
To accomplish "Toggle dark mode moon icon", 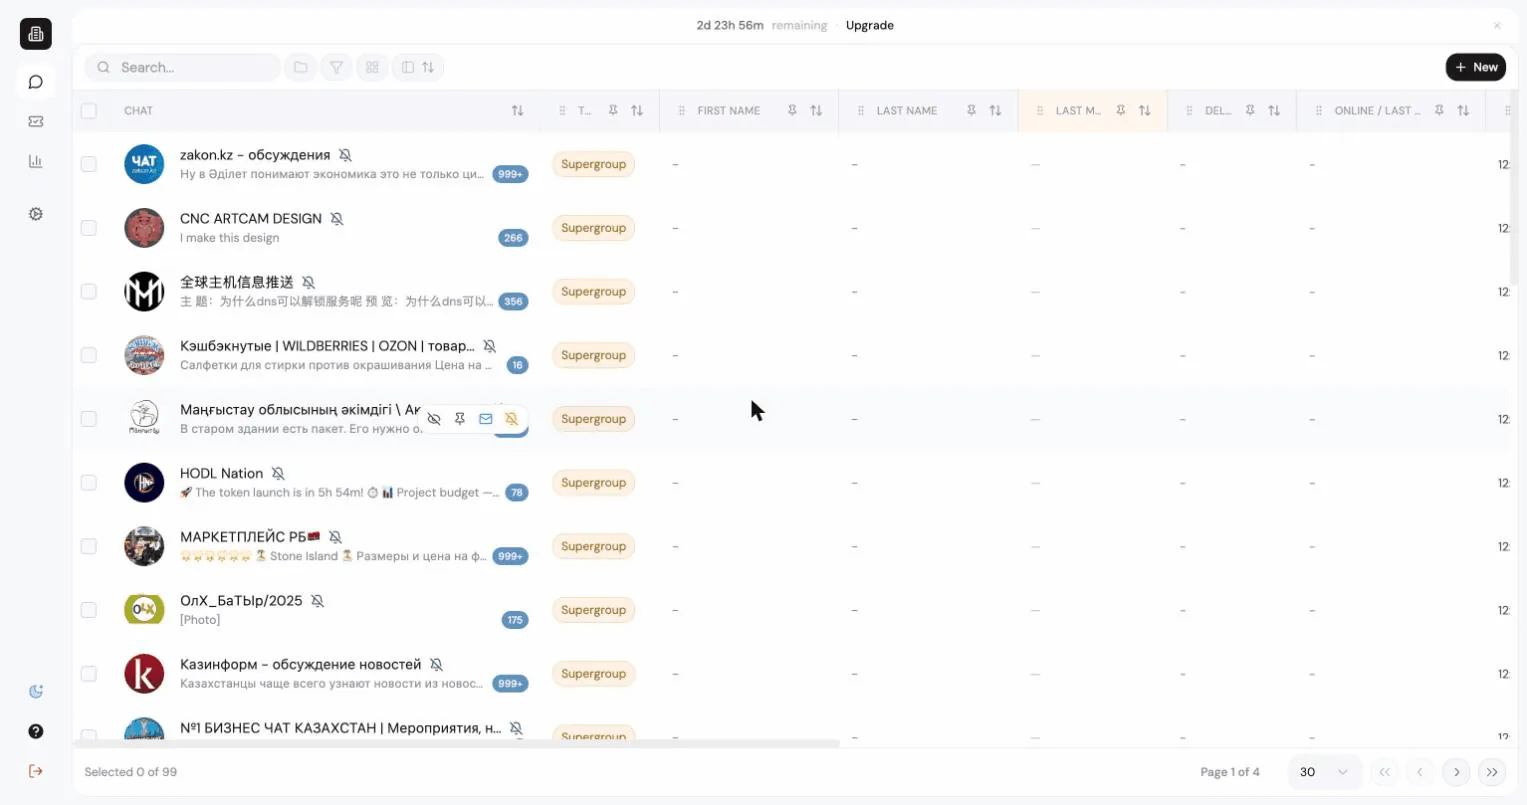I will click(x=36, y=692).
